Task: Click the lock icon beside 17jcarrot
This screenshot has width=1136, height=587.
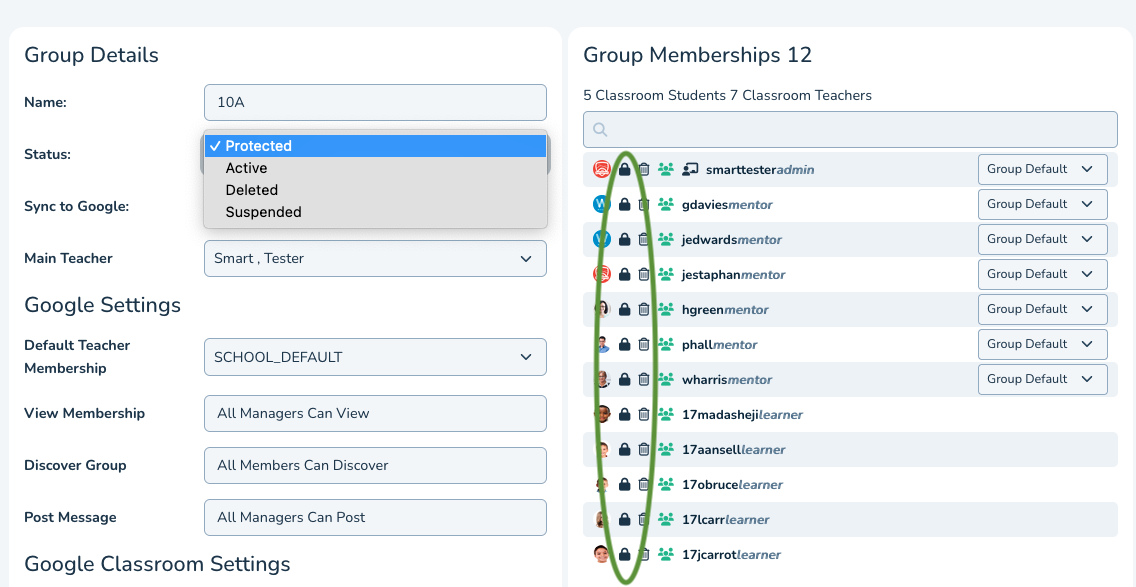Action: 624,555
